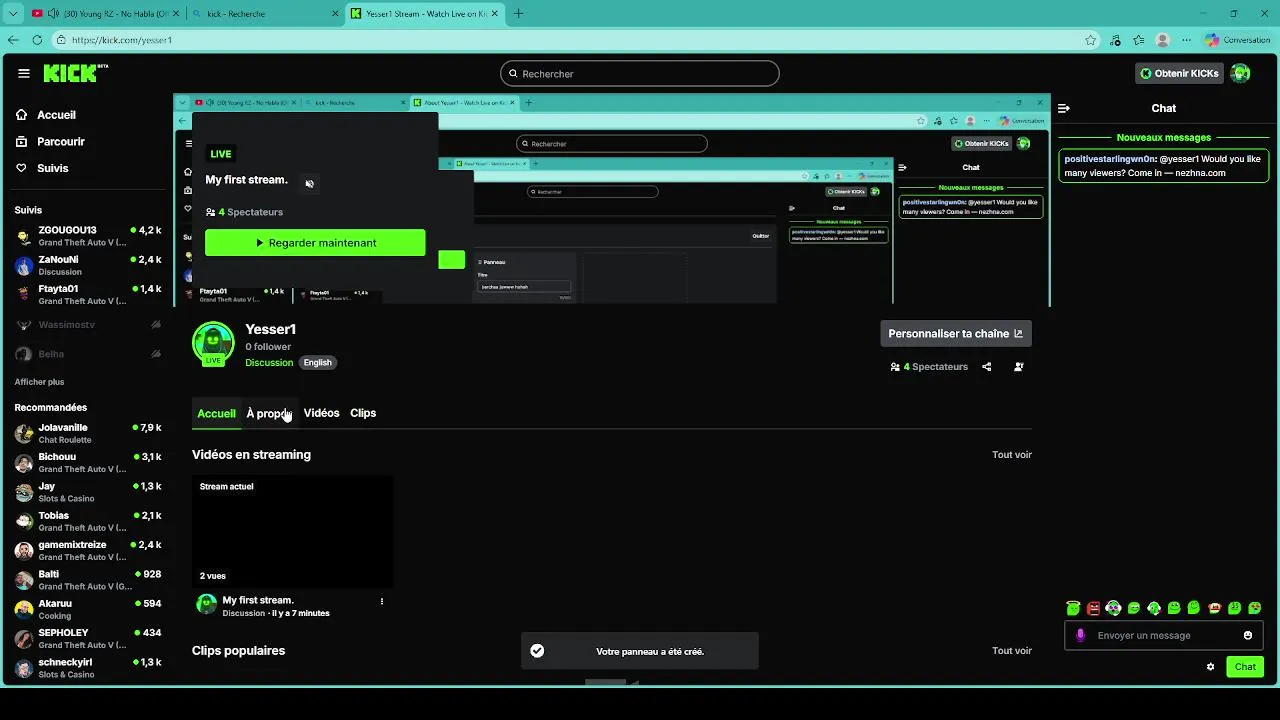Select the Accueil channel tab

tap(216, 414)
